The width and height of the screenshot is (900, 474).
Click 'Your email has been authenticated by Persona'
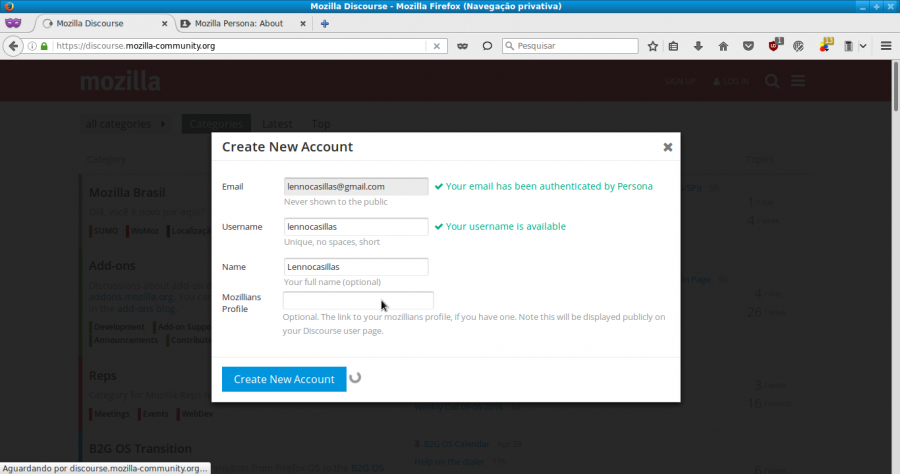click(549, 187)
